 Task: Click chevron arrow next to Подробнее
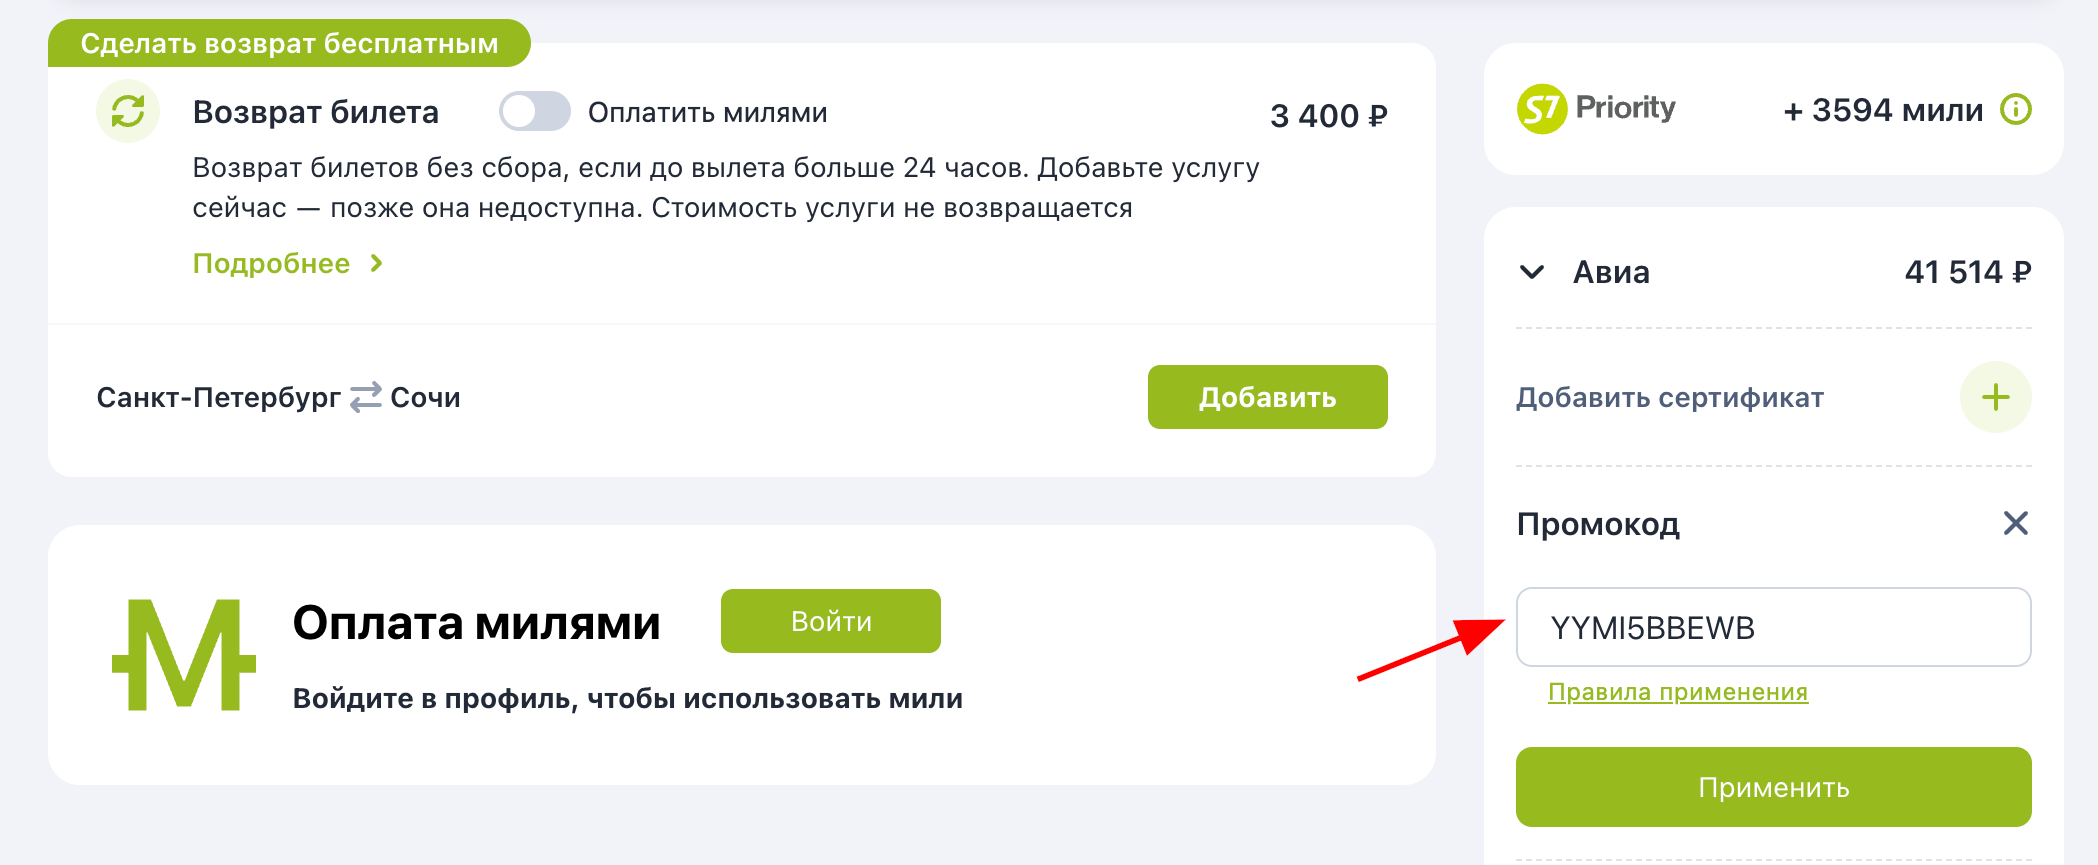376,263
